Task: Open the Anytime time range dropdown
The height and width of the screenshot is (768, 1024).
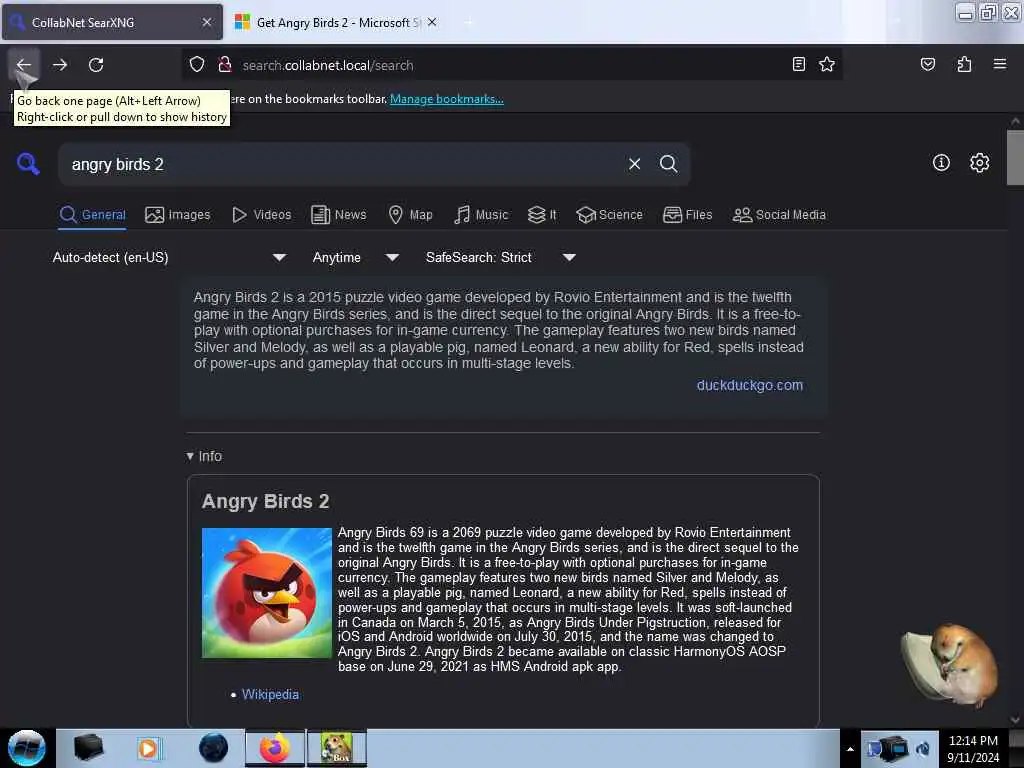Action: [x=355, y=257]
